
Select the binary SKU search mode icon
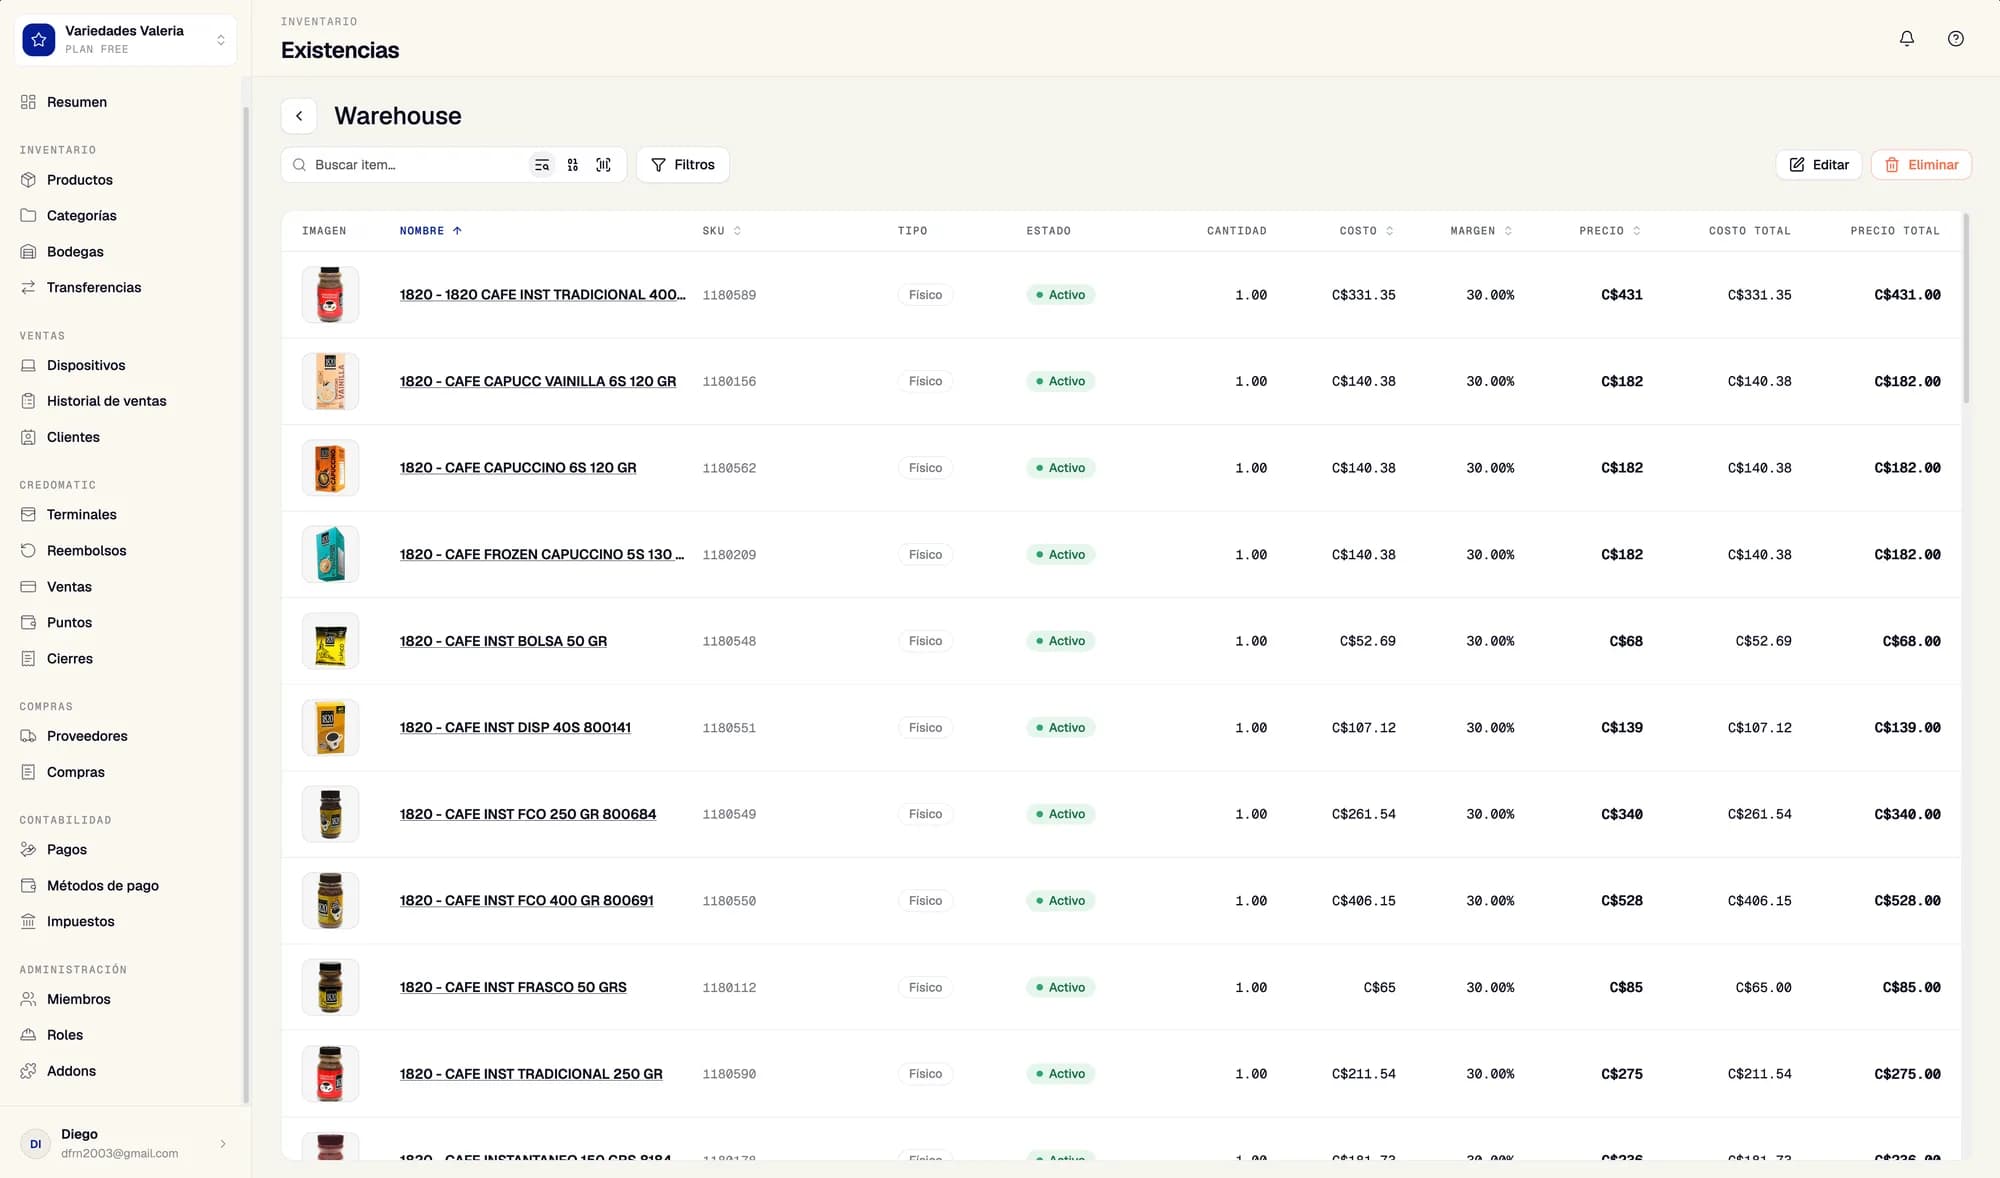point(573,165)
